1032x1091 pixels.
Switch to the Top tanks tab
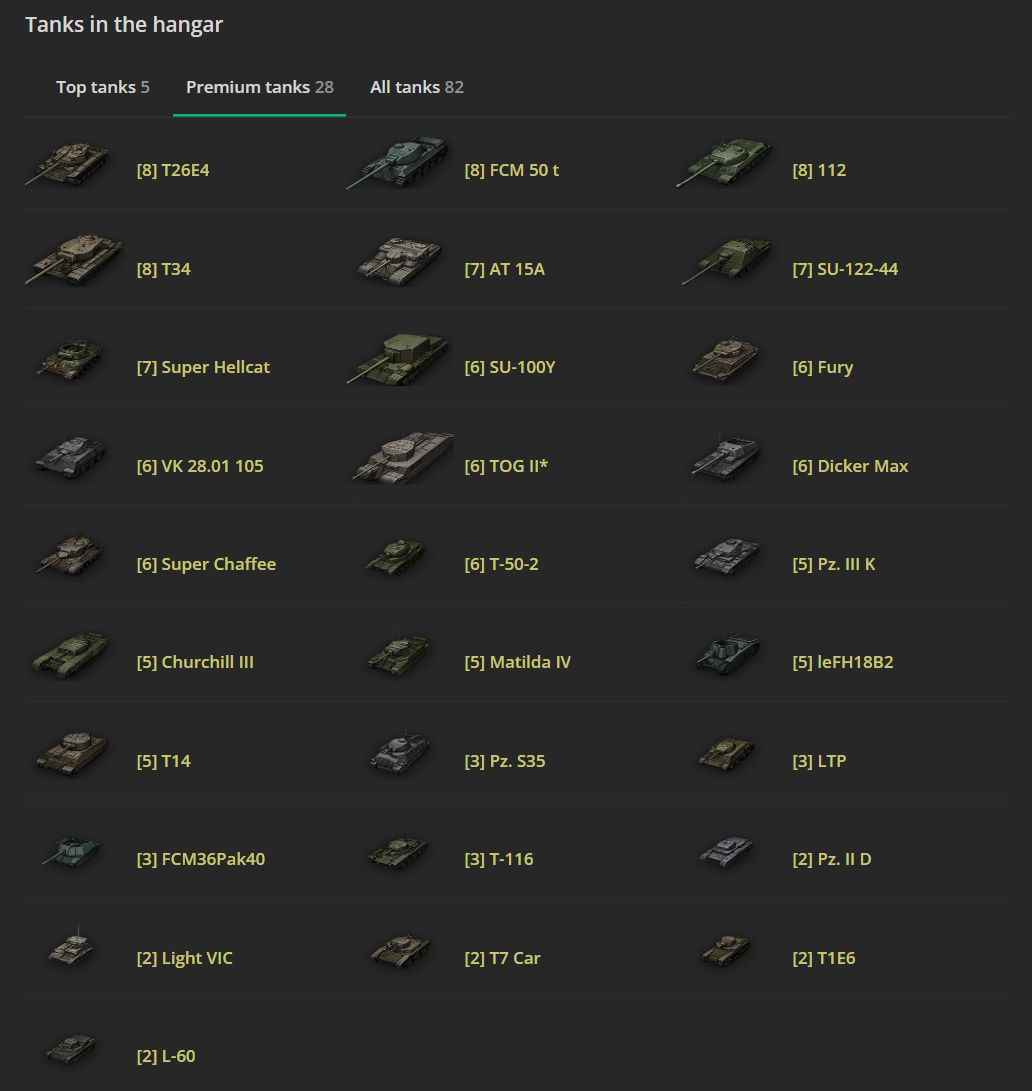coord(102,87)
